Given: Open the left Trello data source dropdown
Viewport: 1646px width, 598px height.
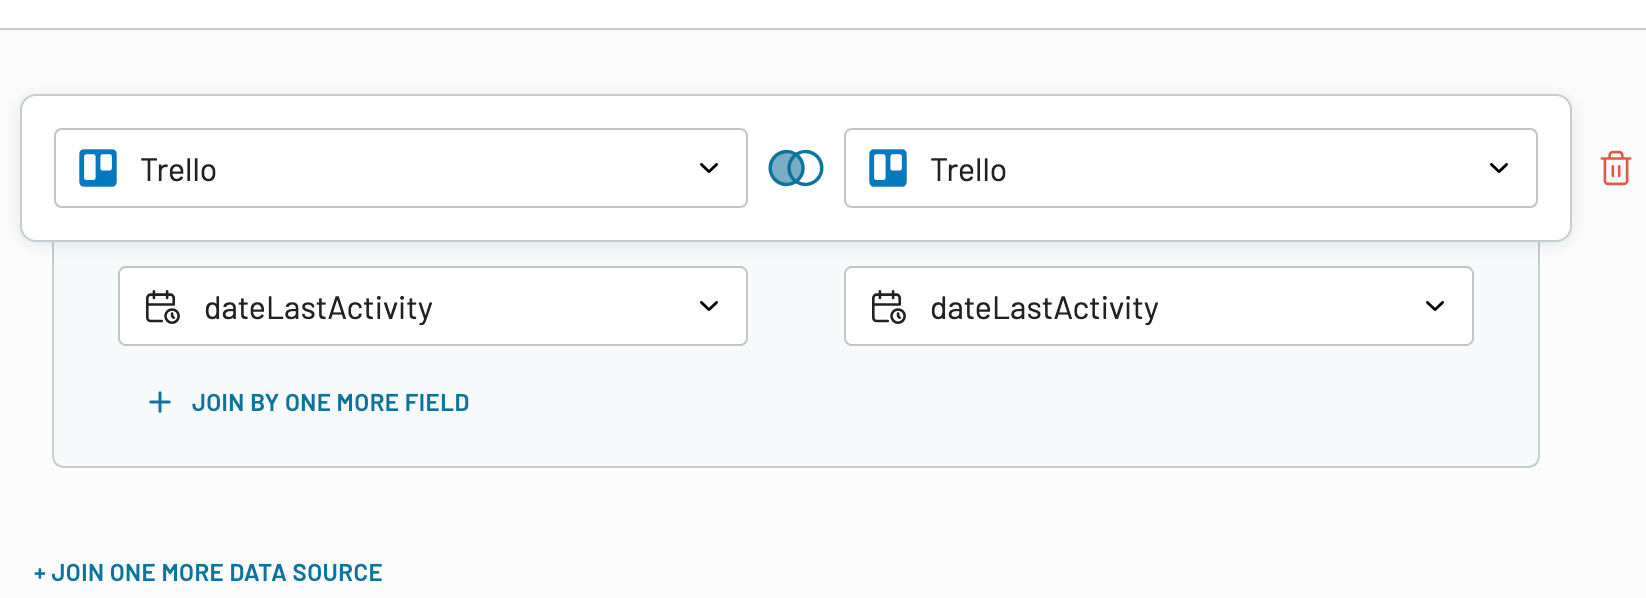Looking at the screenshot, I should 400,168.
